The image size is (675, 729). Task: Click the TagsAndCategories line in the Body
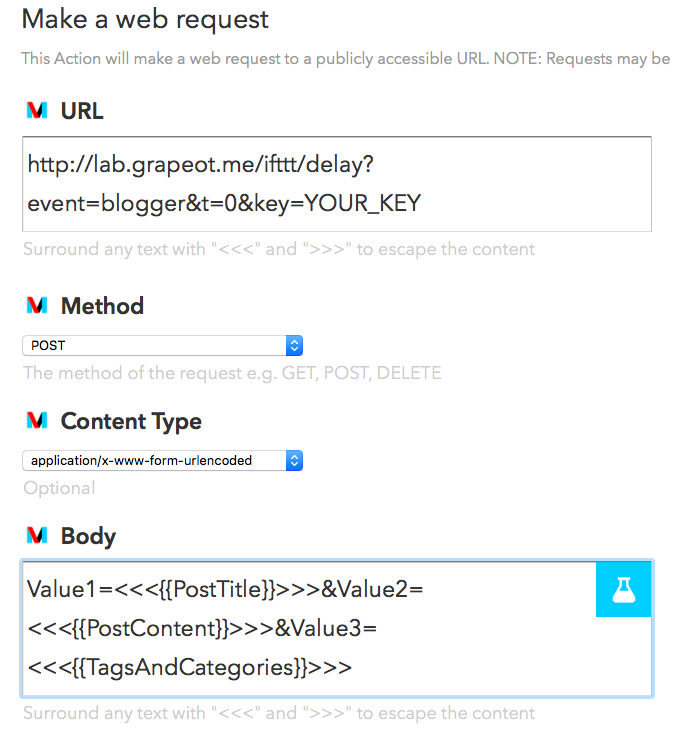pyautogui.click(x=190, y=668)
